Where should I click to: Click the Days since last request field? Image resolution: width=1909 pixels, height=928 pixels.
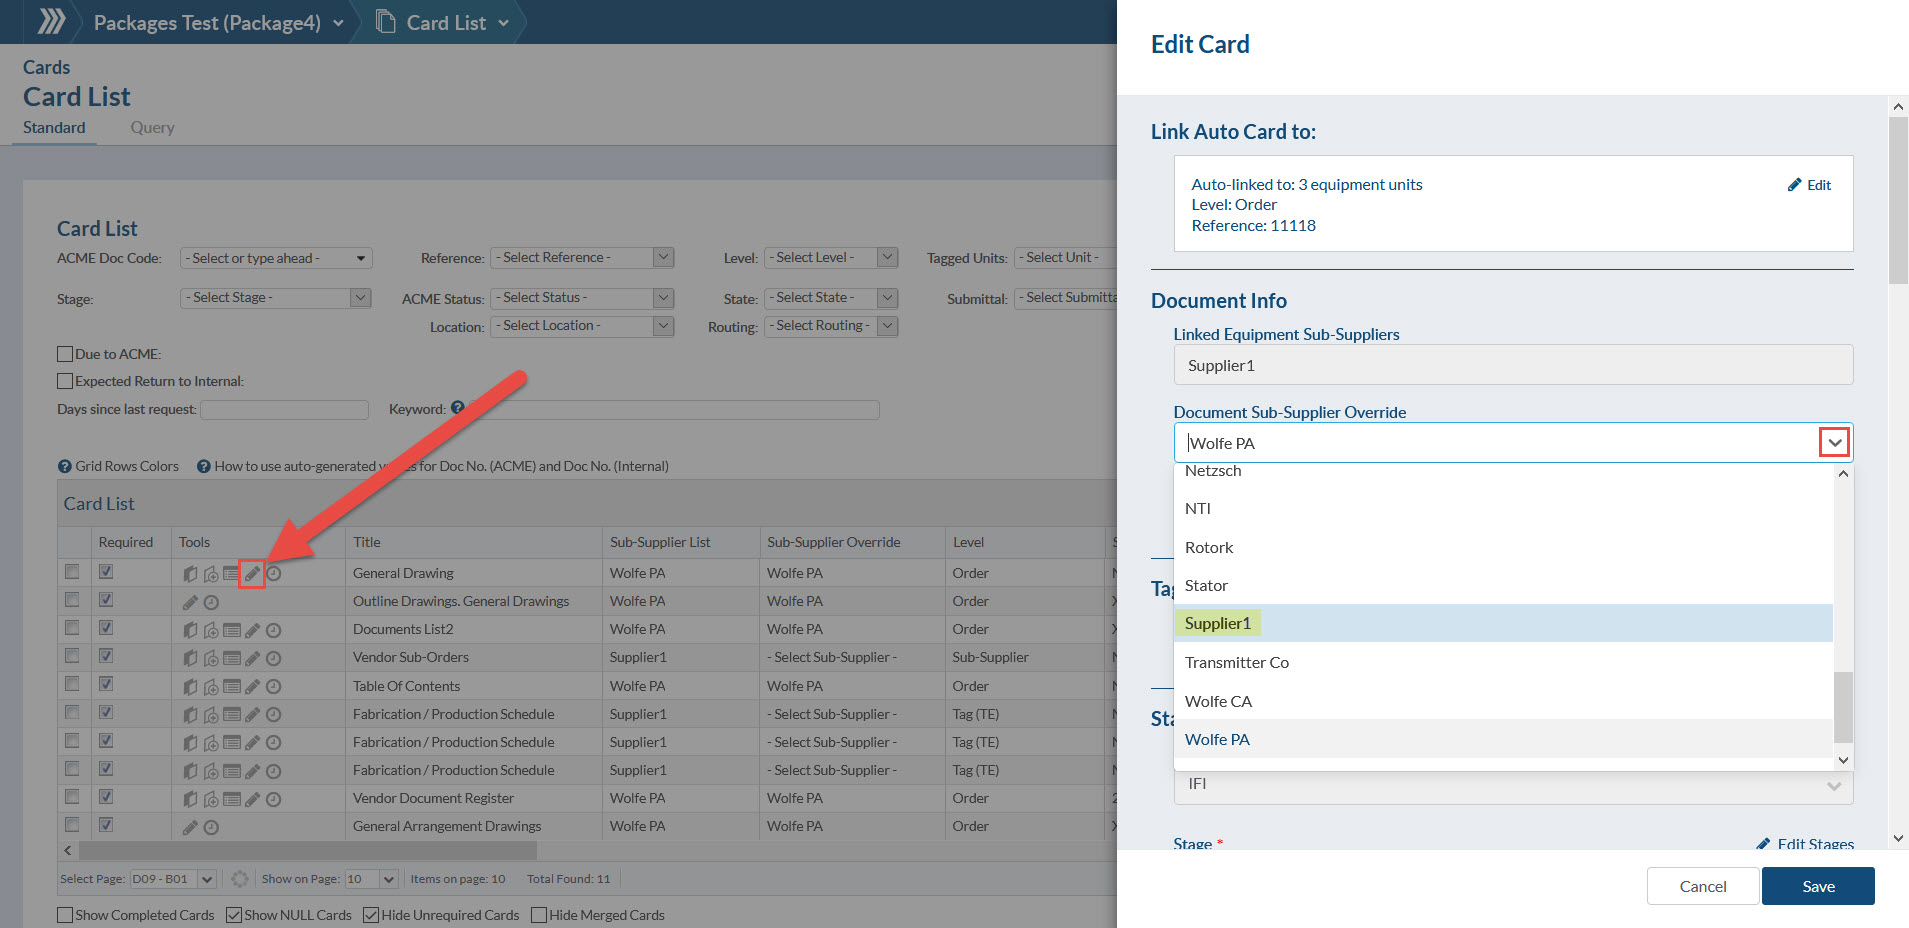click(x=285, y=410)
